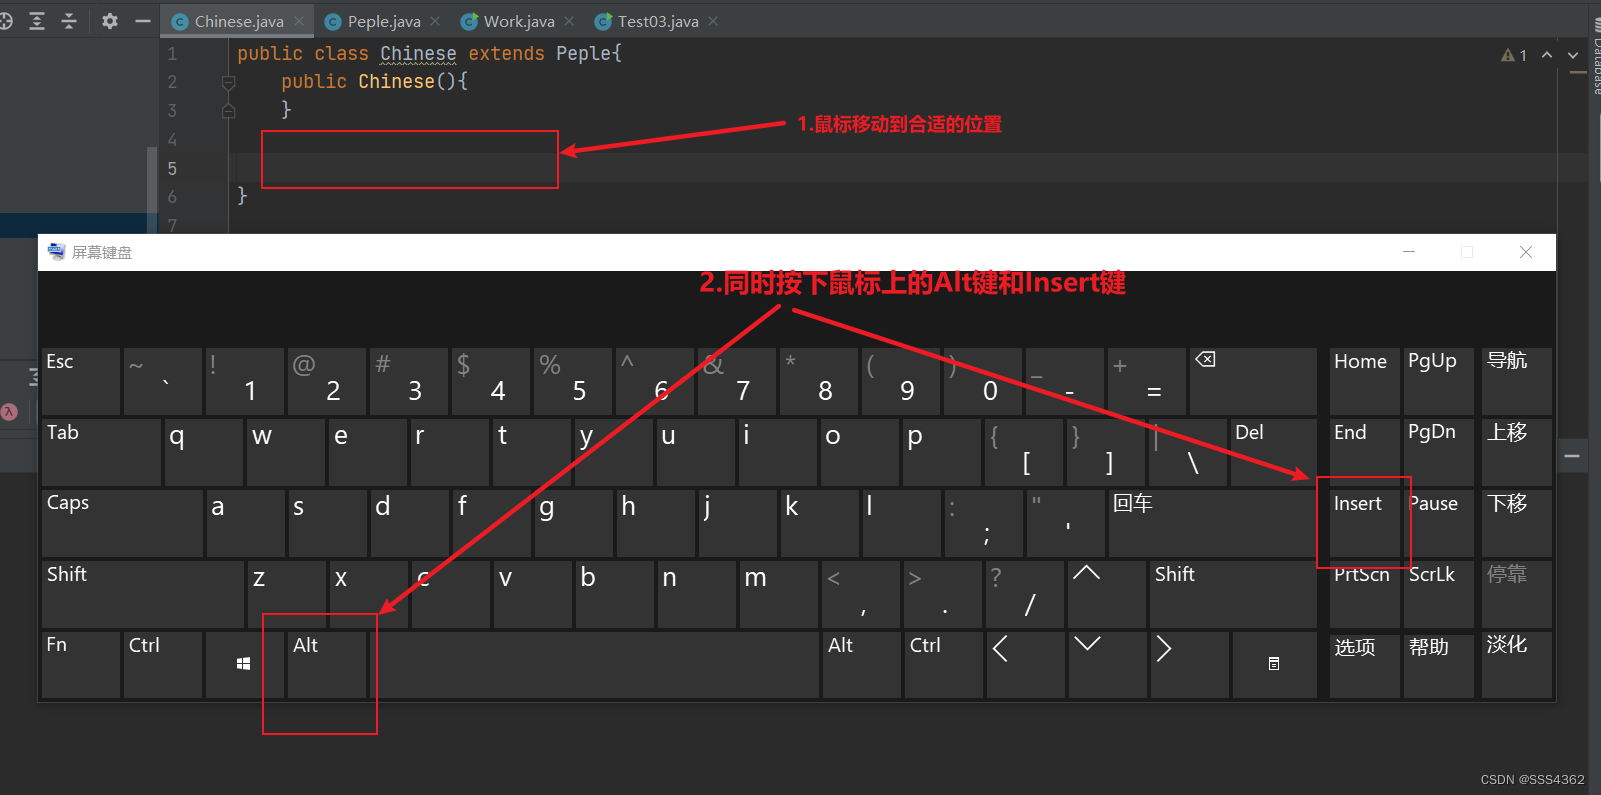Toggle the ScrLk key
1601x795 pixels.
1439,594
